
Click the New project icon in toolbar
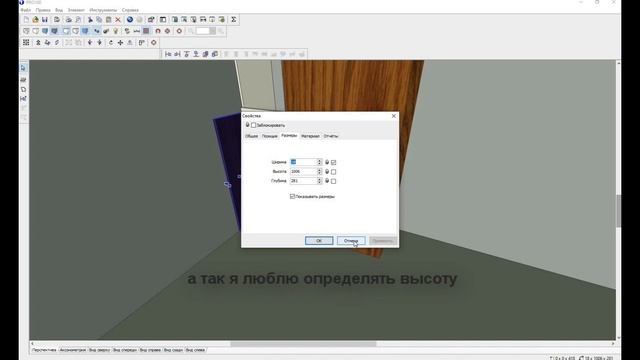26,20
